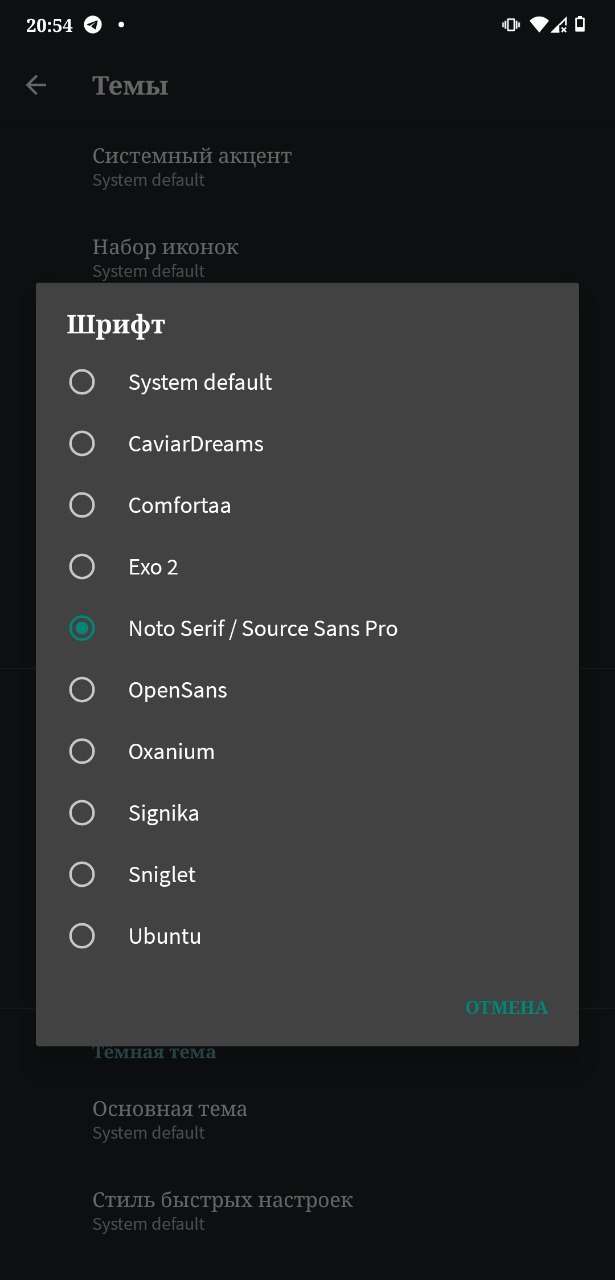Tap the mobile signal status icon

pyautogui.click(x=559, y=25)
